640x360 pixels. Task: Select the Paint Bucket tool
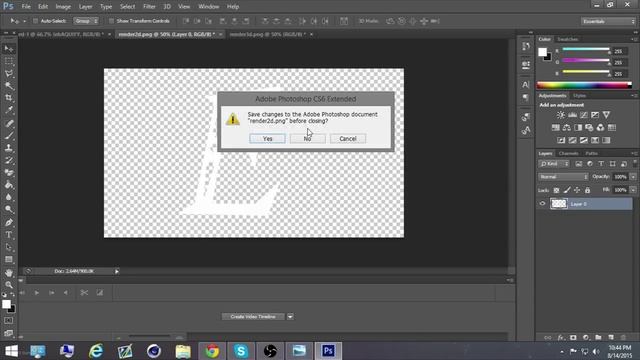coord(9,185)
